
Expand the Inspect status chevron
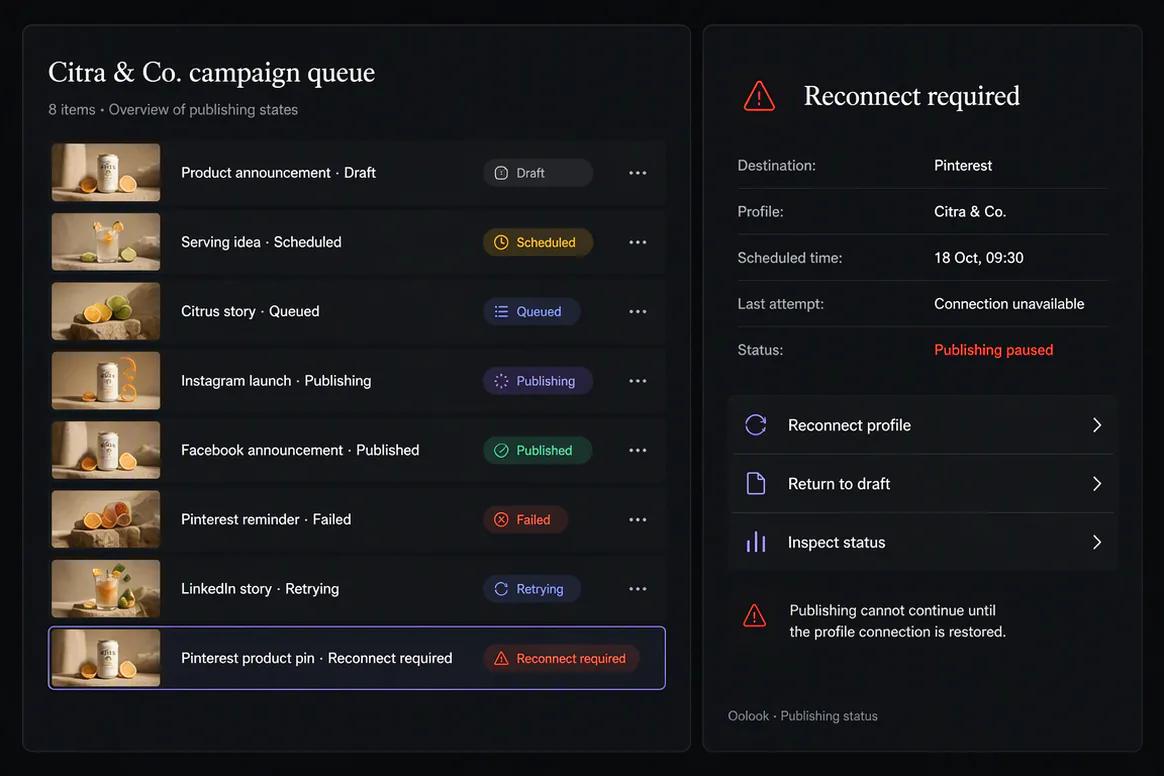(1097, 542)
